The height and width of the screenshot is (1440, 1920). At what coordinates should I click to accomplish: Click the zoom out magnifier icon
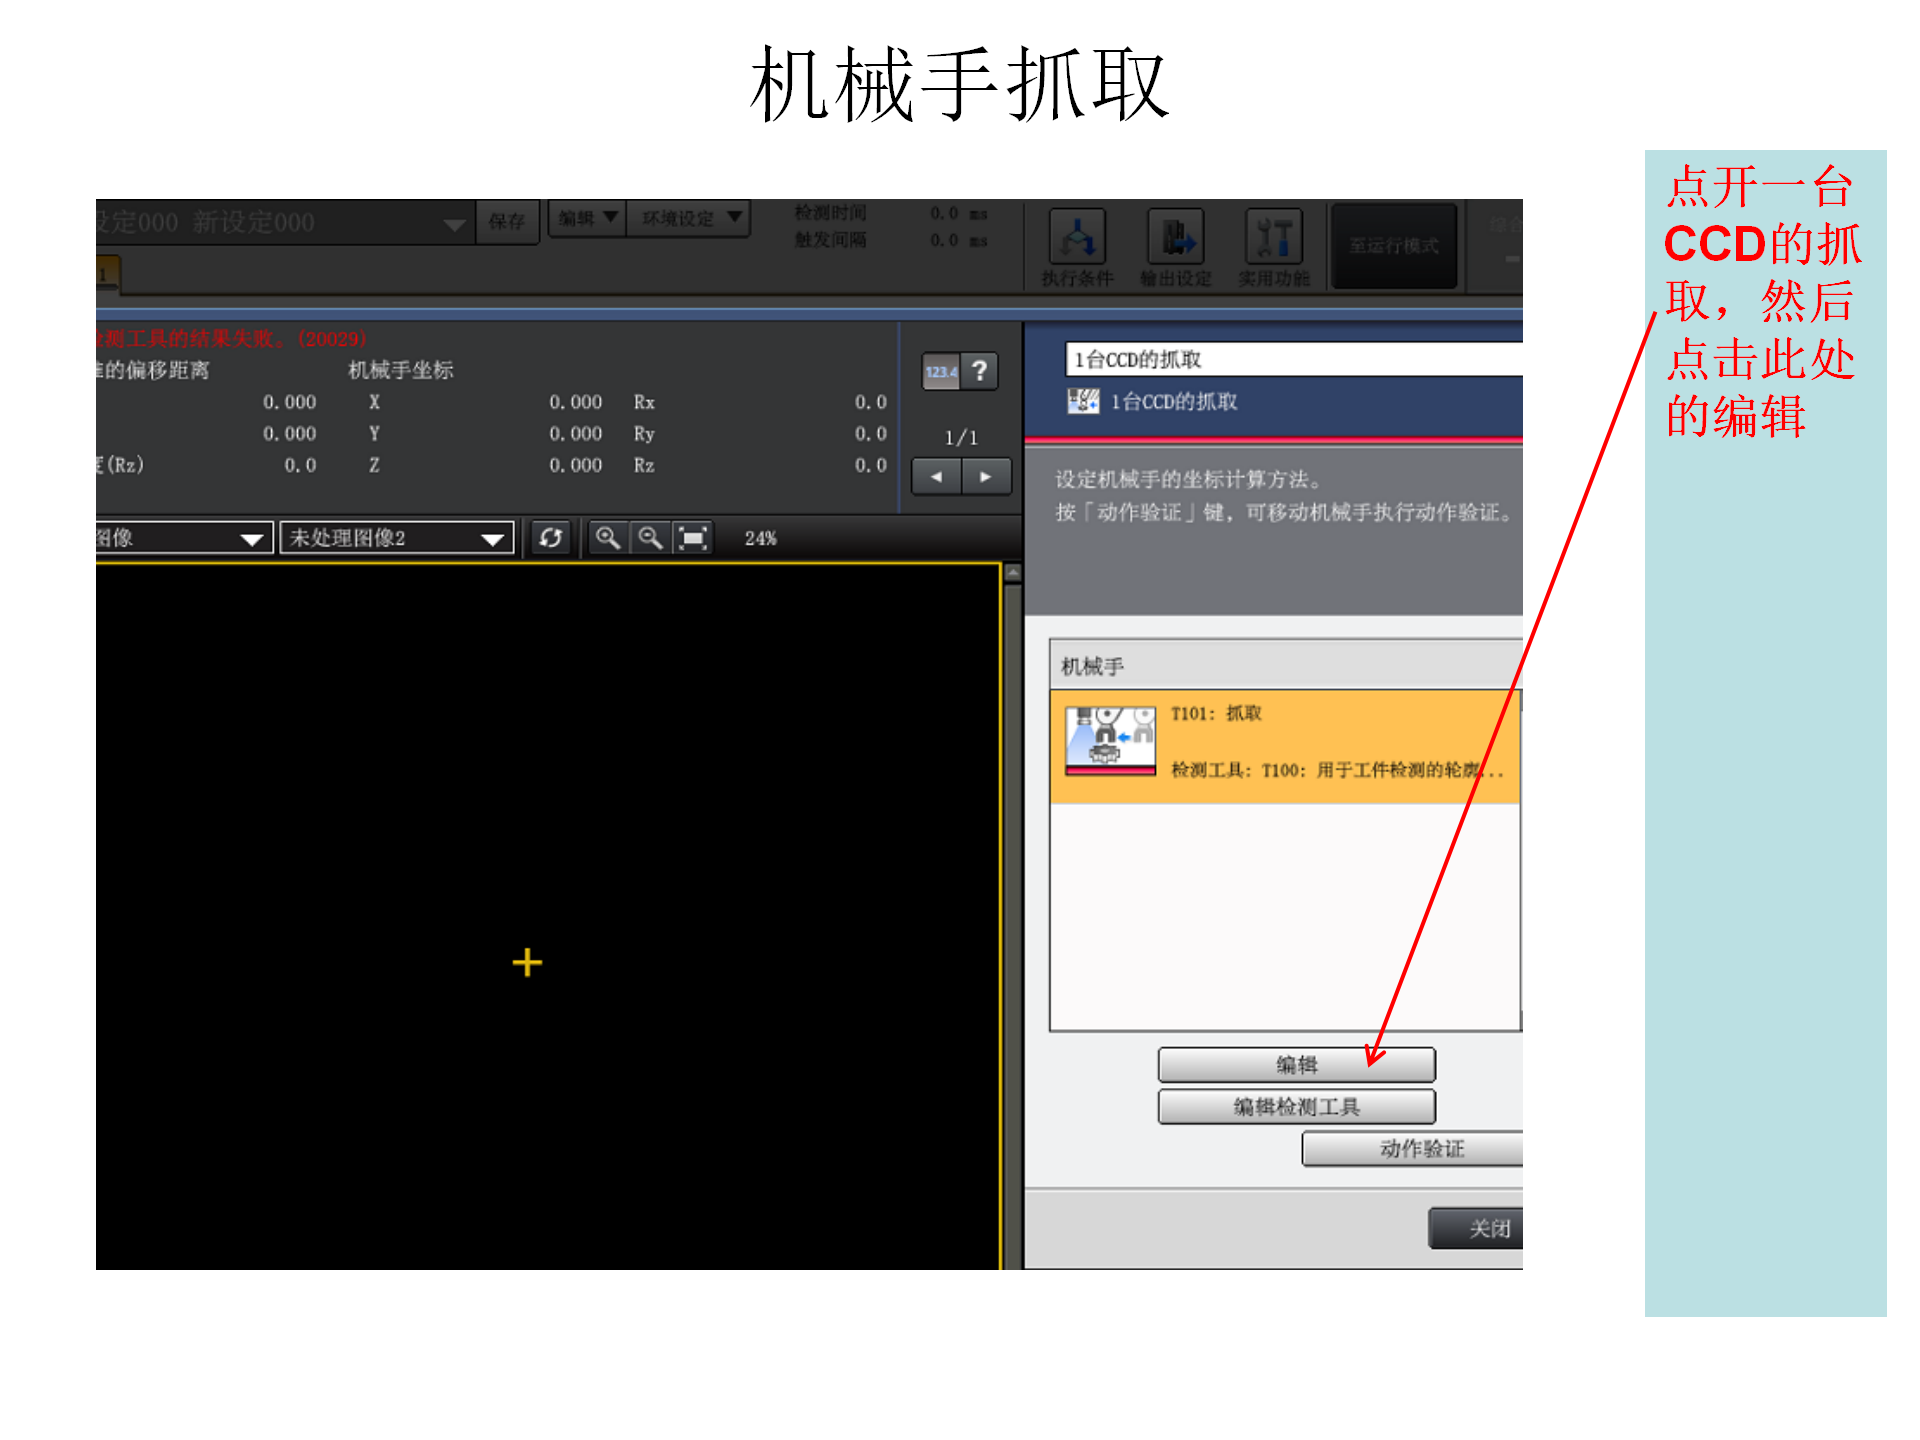650,538
